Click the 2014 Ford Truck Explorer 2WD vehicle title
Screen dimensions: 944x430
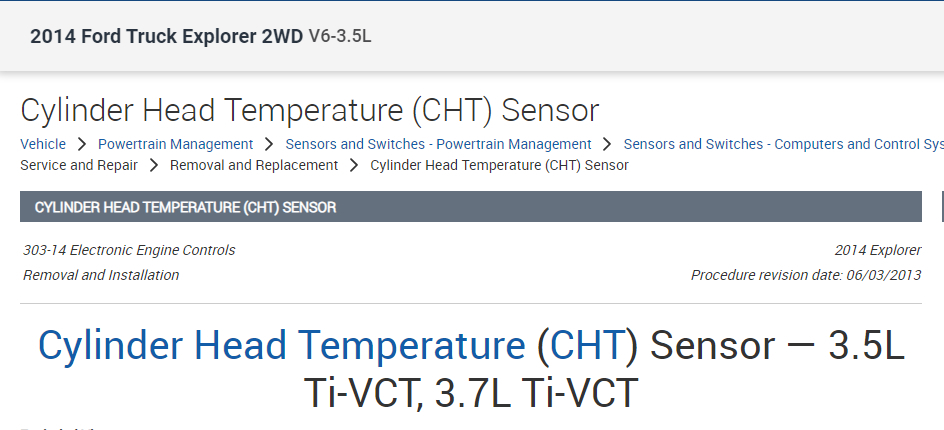(x=166, y=37)
